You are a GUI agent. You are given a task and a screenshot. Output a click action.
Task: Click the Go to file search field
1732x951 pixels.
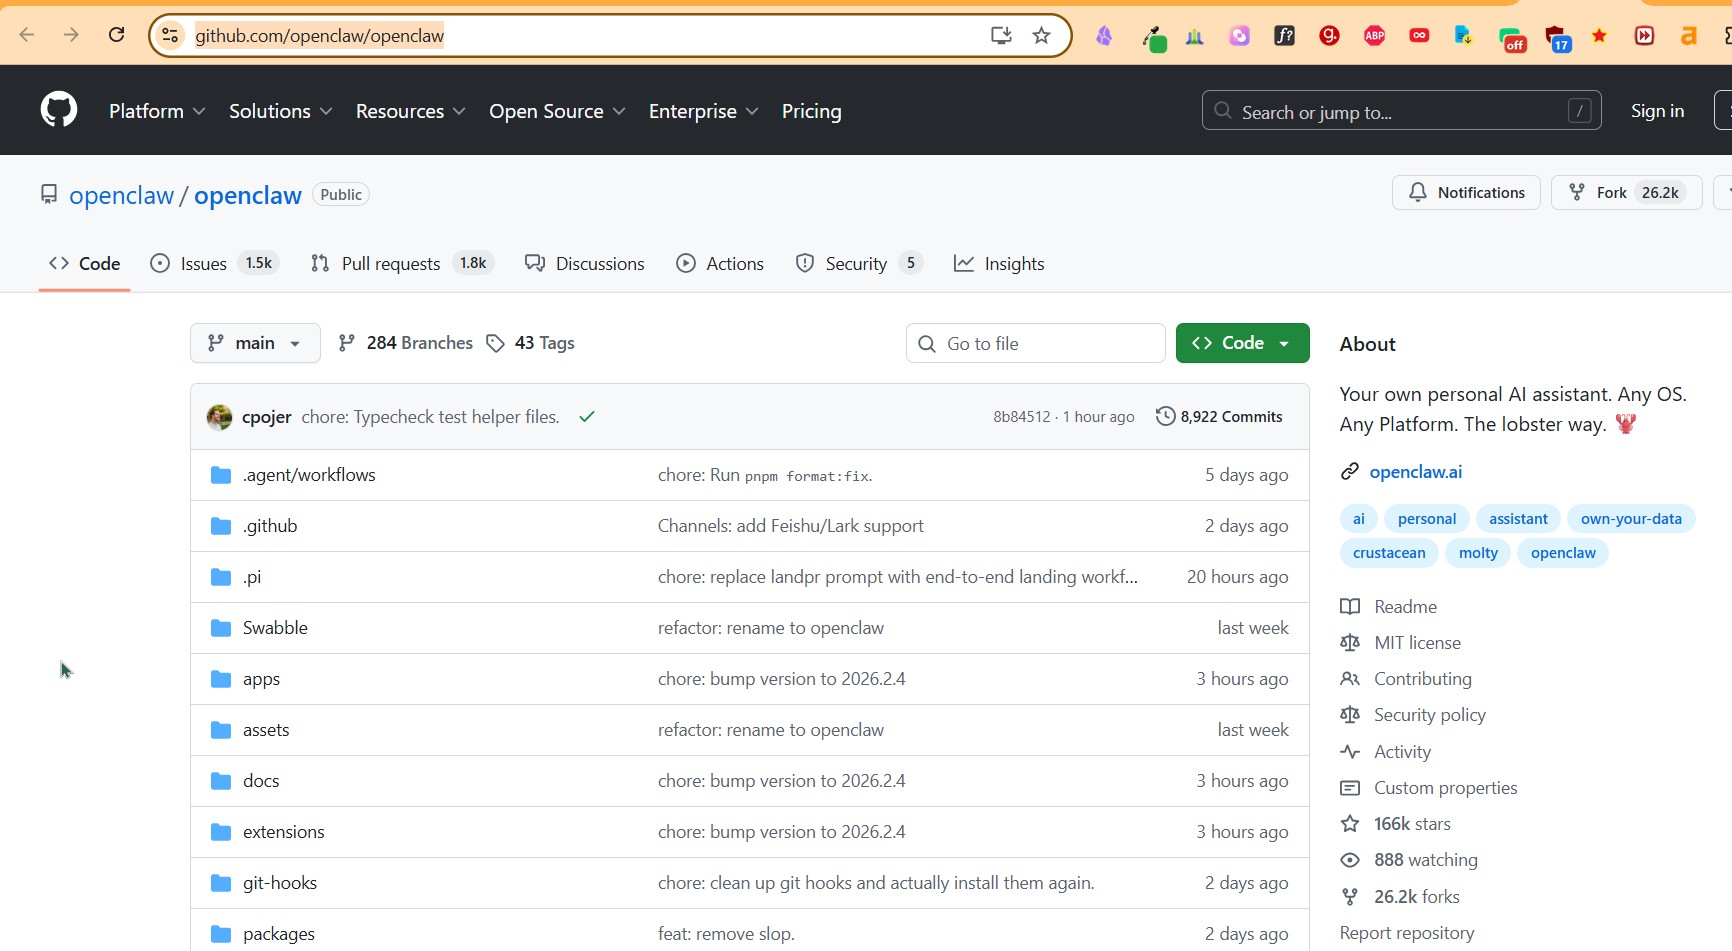click(x=1036, y=343)
